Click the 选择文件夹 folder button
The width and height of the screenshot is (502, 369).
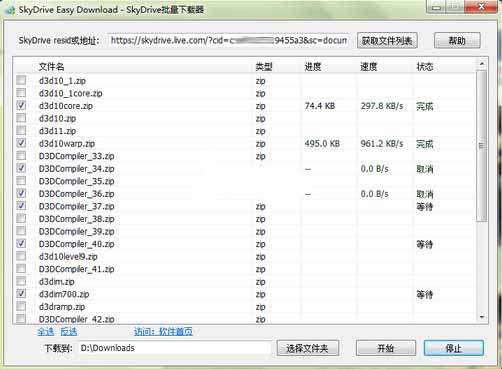pyautogui.click(x=307, y=348)
